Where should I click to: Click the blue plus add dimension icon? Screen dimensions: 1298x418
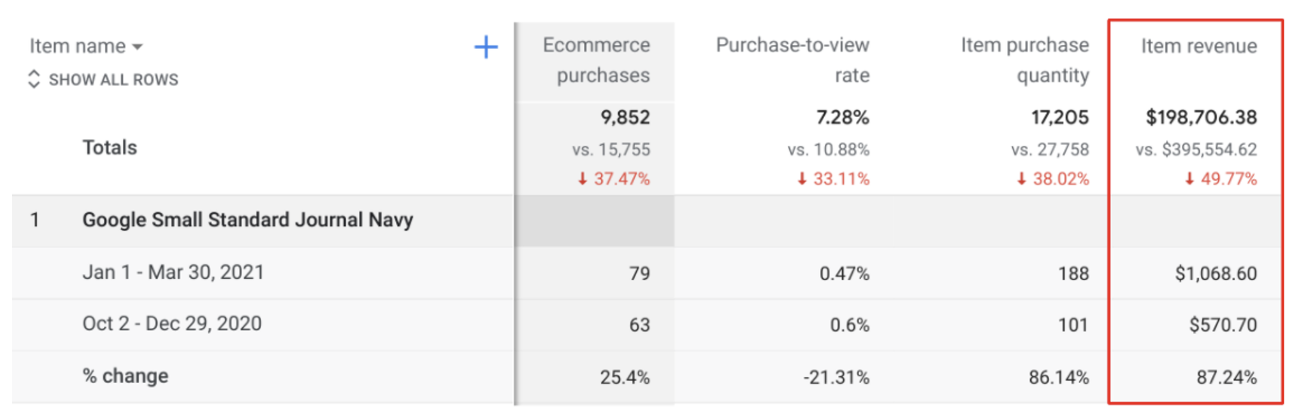tap(485, 47)
